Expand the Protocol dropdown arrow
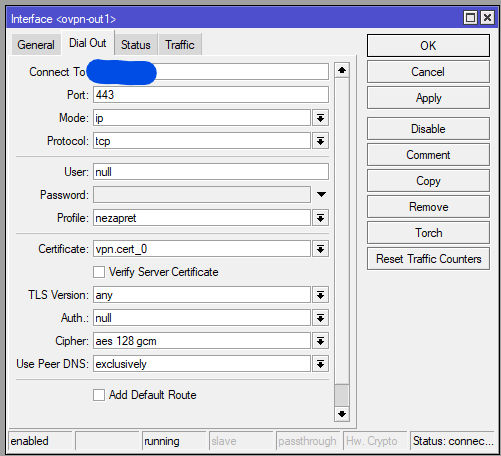The height and width of the screenshot is (456, 501). point(320,141)
